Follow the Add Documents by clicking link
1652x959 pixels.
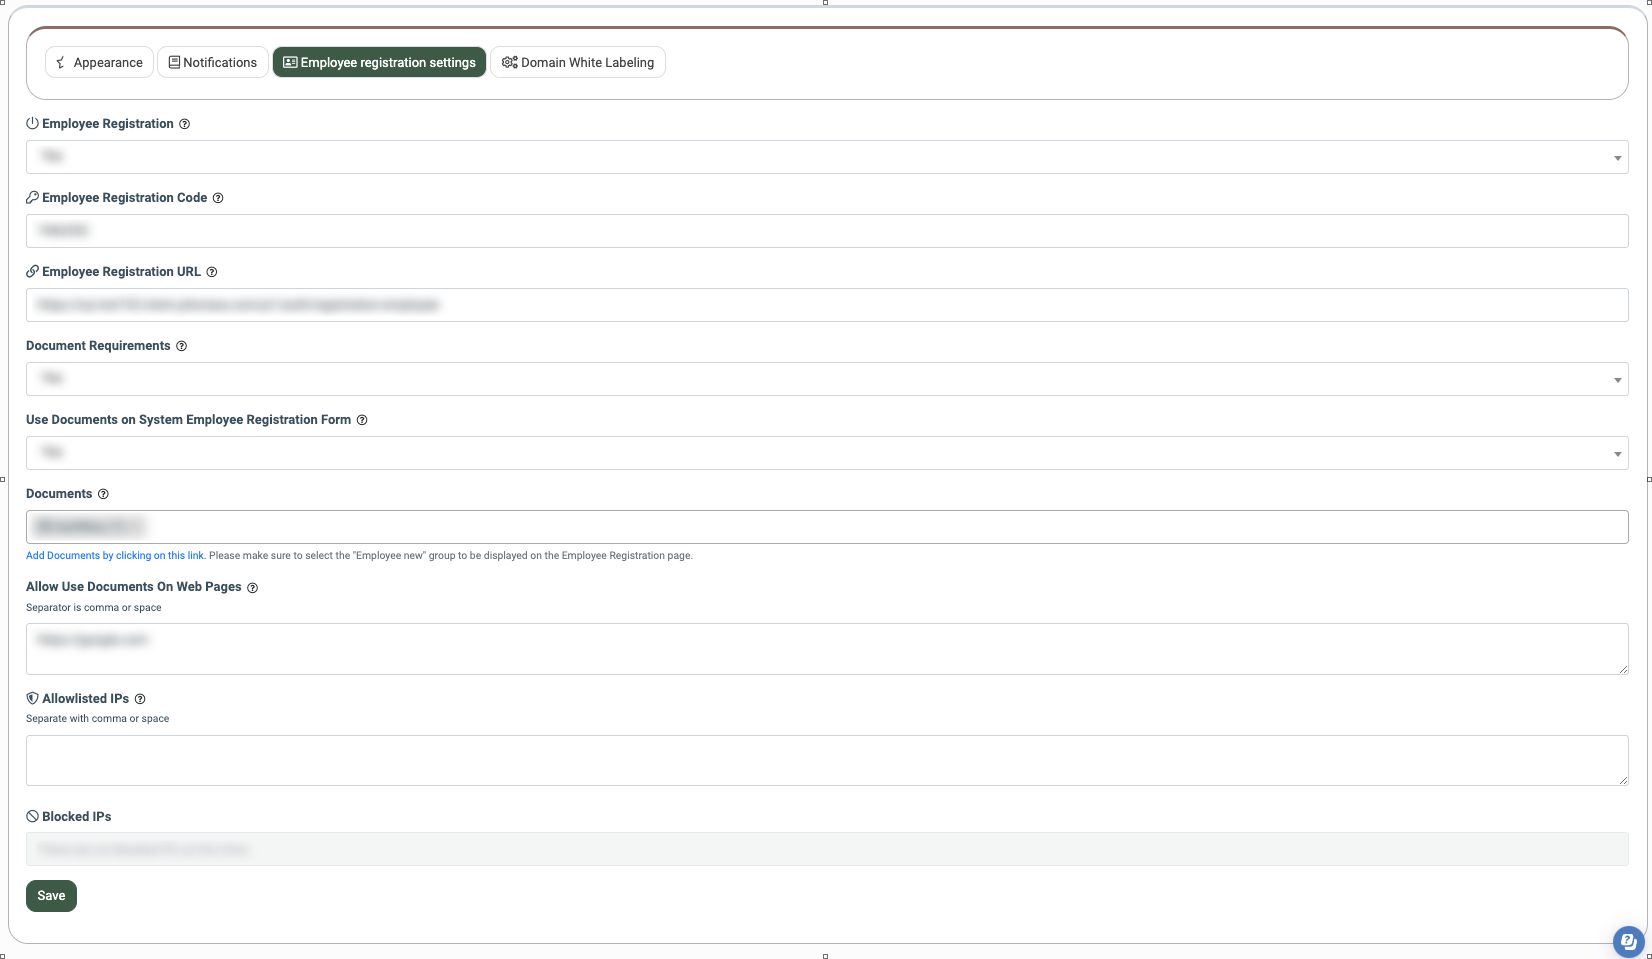tap(115, 556)
